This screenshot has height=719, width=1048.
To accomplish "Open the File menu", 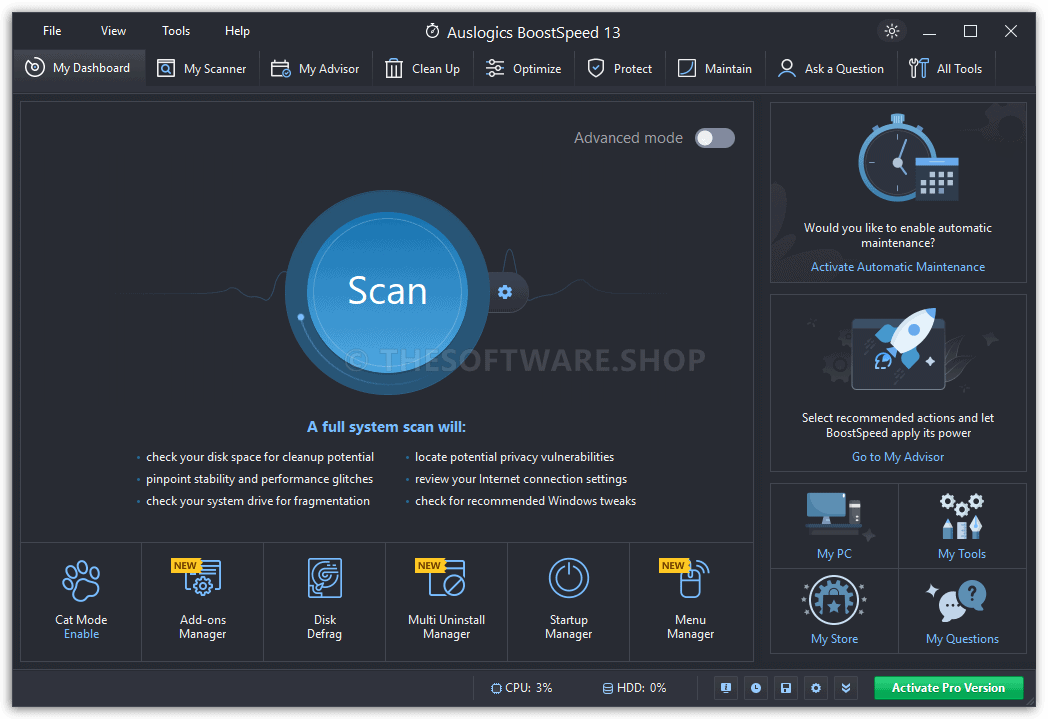I will pos(52,31).
